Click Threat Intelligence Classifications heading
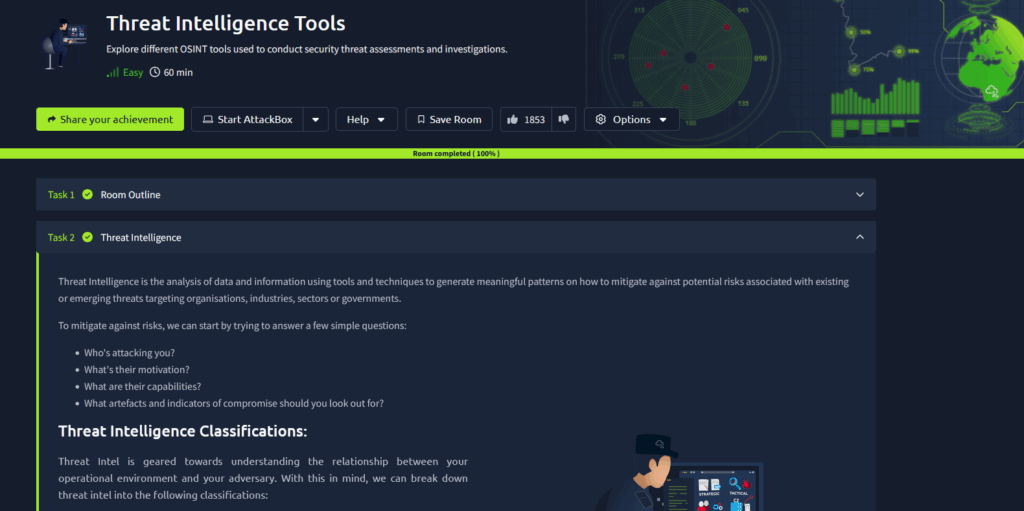Viewport: 1024px width, 511px height. coord(183,431)
